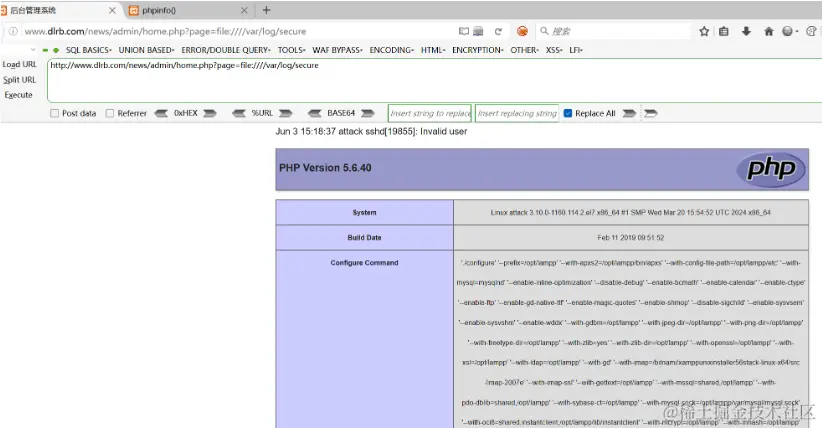Close the phpinfo() tab
The width and height of the screenshot is (822, 428).
(x=244, y=10)
